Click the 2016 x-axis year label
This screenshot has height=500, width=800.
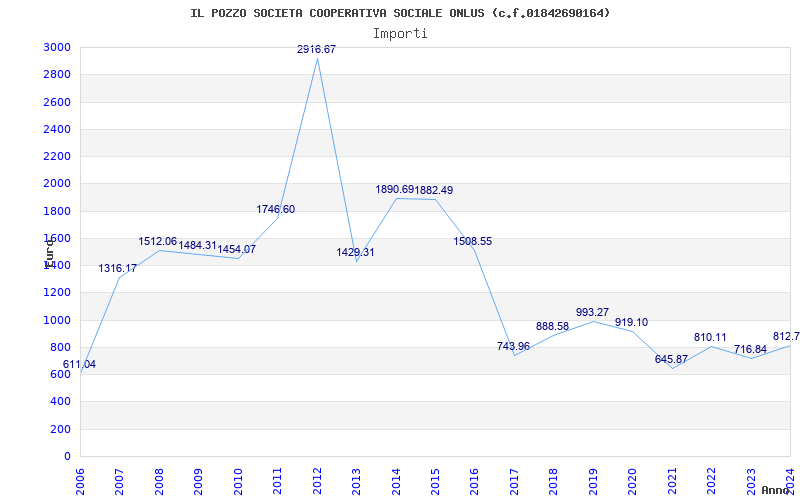point(474,482)
